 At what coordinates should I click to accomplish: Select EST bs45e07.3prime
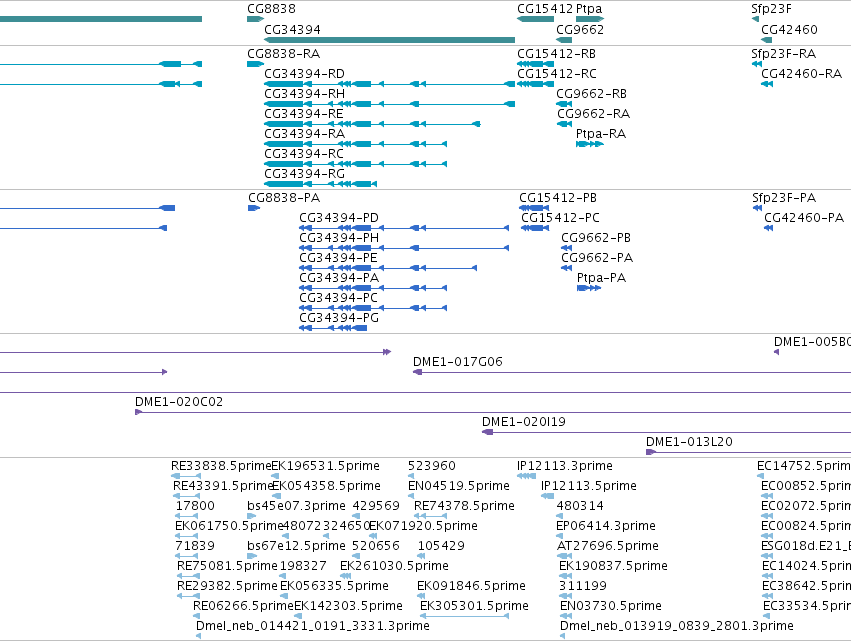(x=296, y=506)
